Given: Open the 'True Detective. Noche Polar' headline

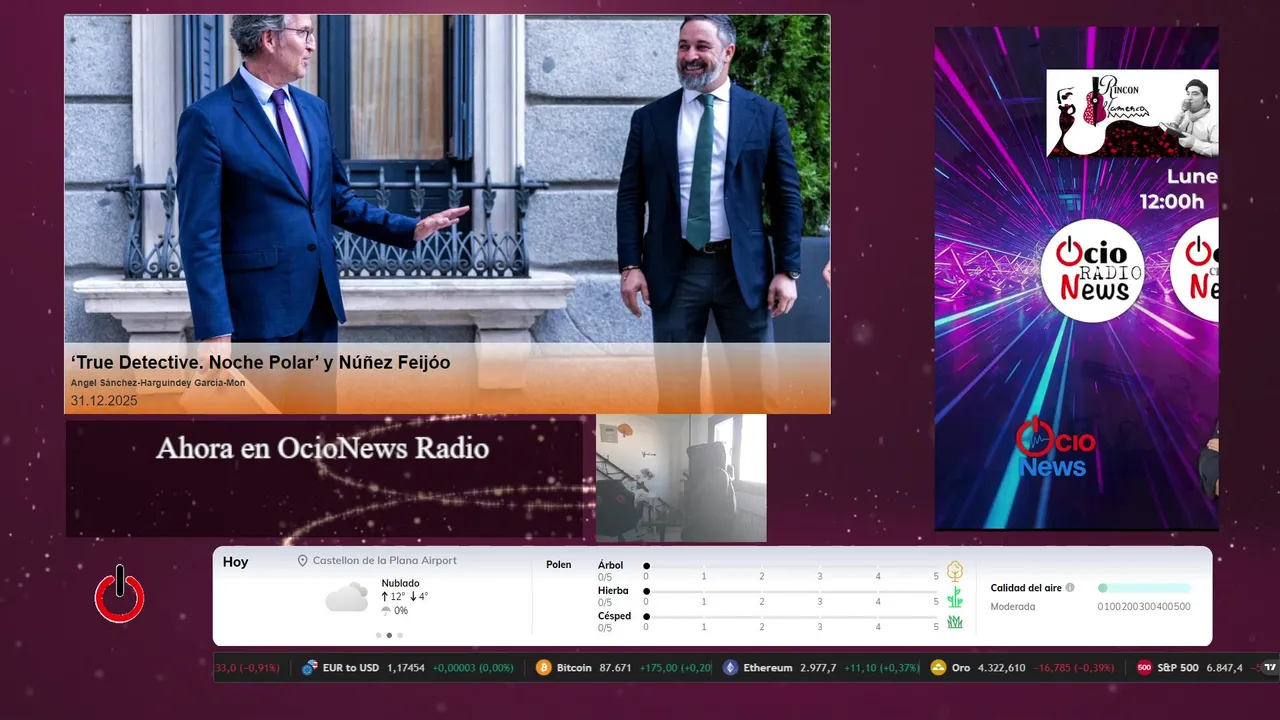Looking at the screenshot, I should click(x=260, y=362).
